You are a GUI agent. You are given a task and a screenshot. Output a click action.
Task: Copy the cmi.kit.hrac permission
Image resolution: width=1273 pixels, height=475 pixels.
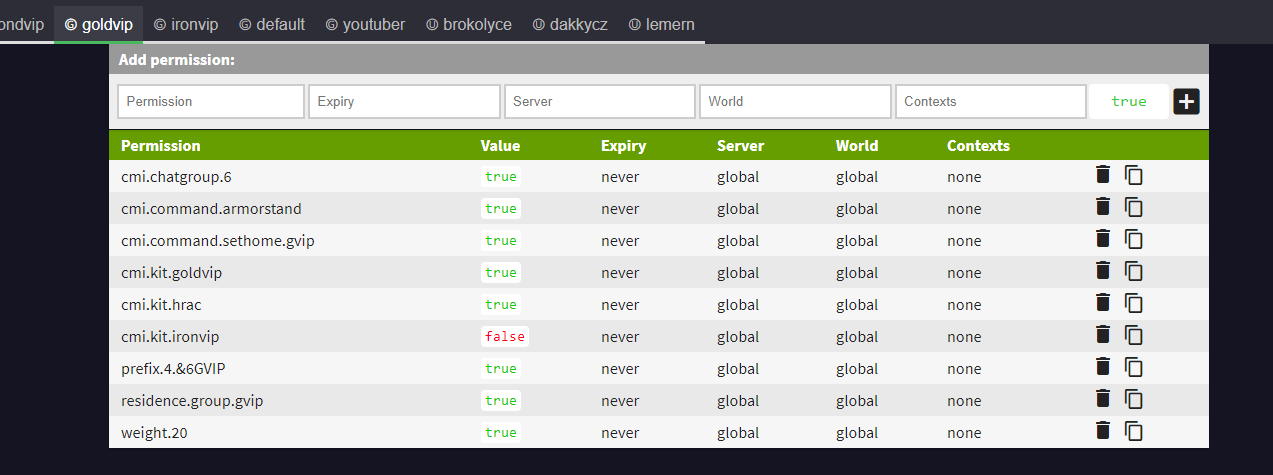(1133, 303)
